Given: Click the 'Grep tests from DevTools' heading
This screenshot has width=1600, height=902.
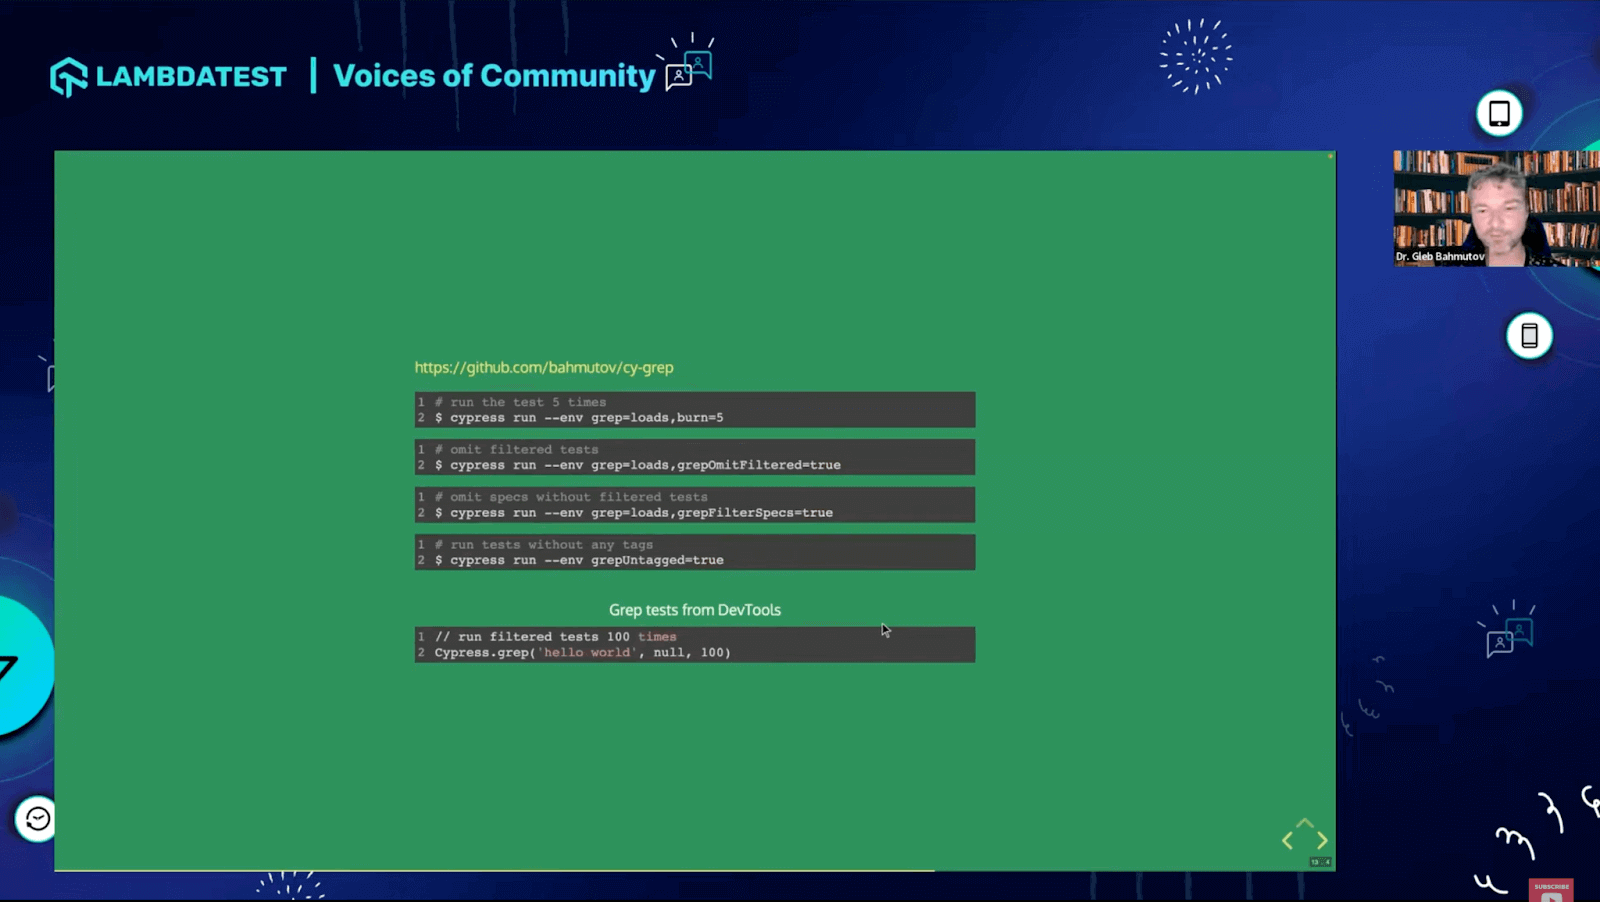Looking at the screenshot, I should [695, 610].
